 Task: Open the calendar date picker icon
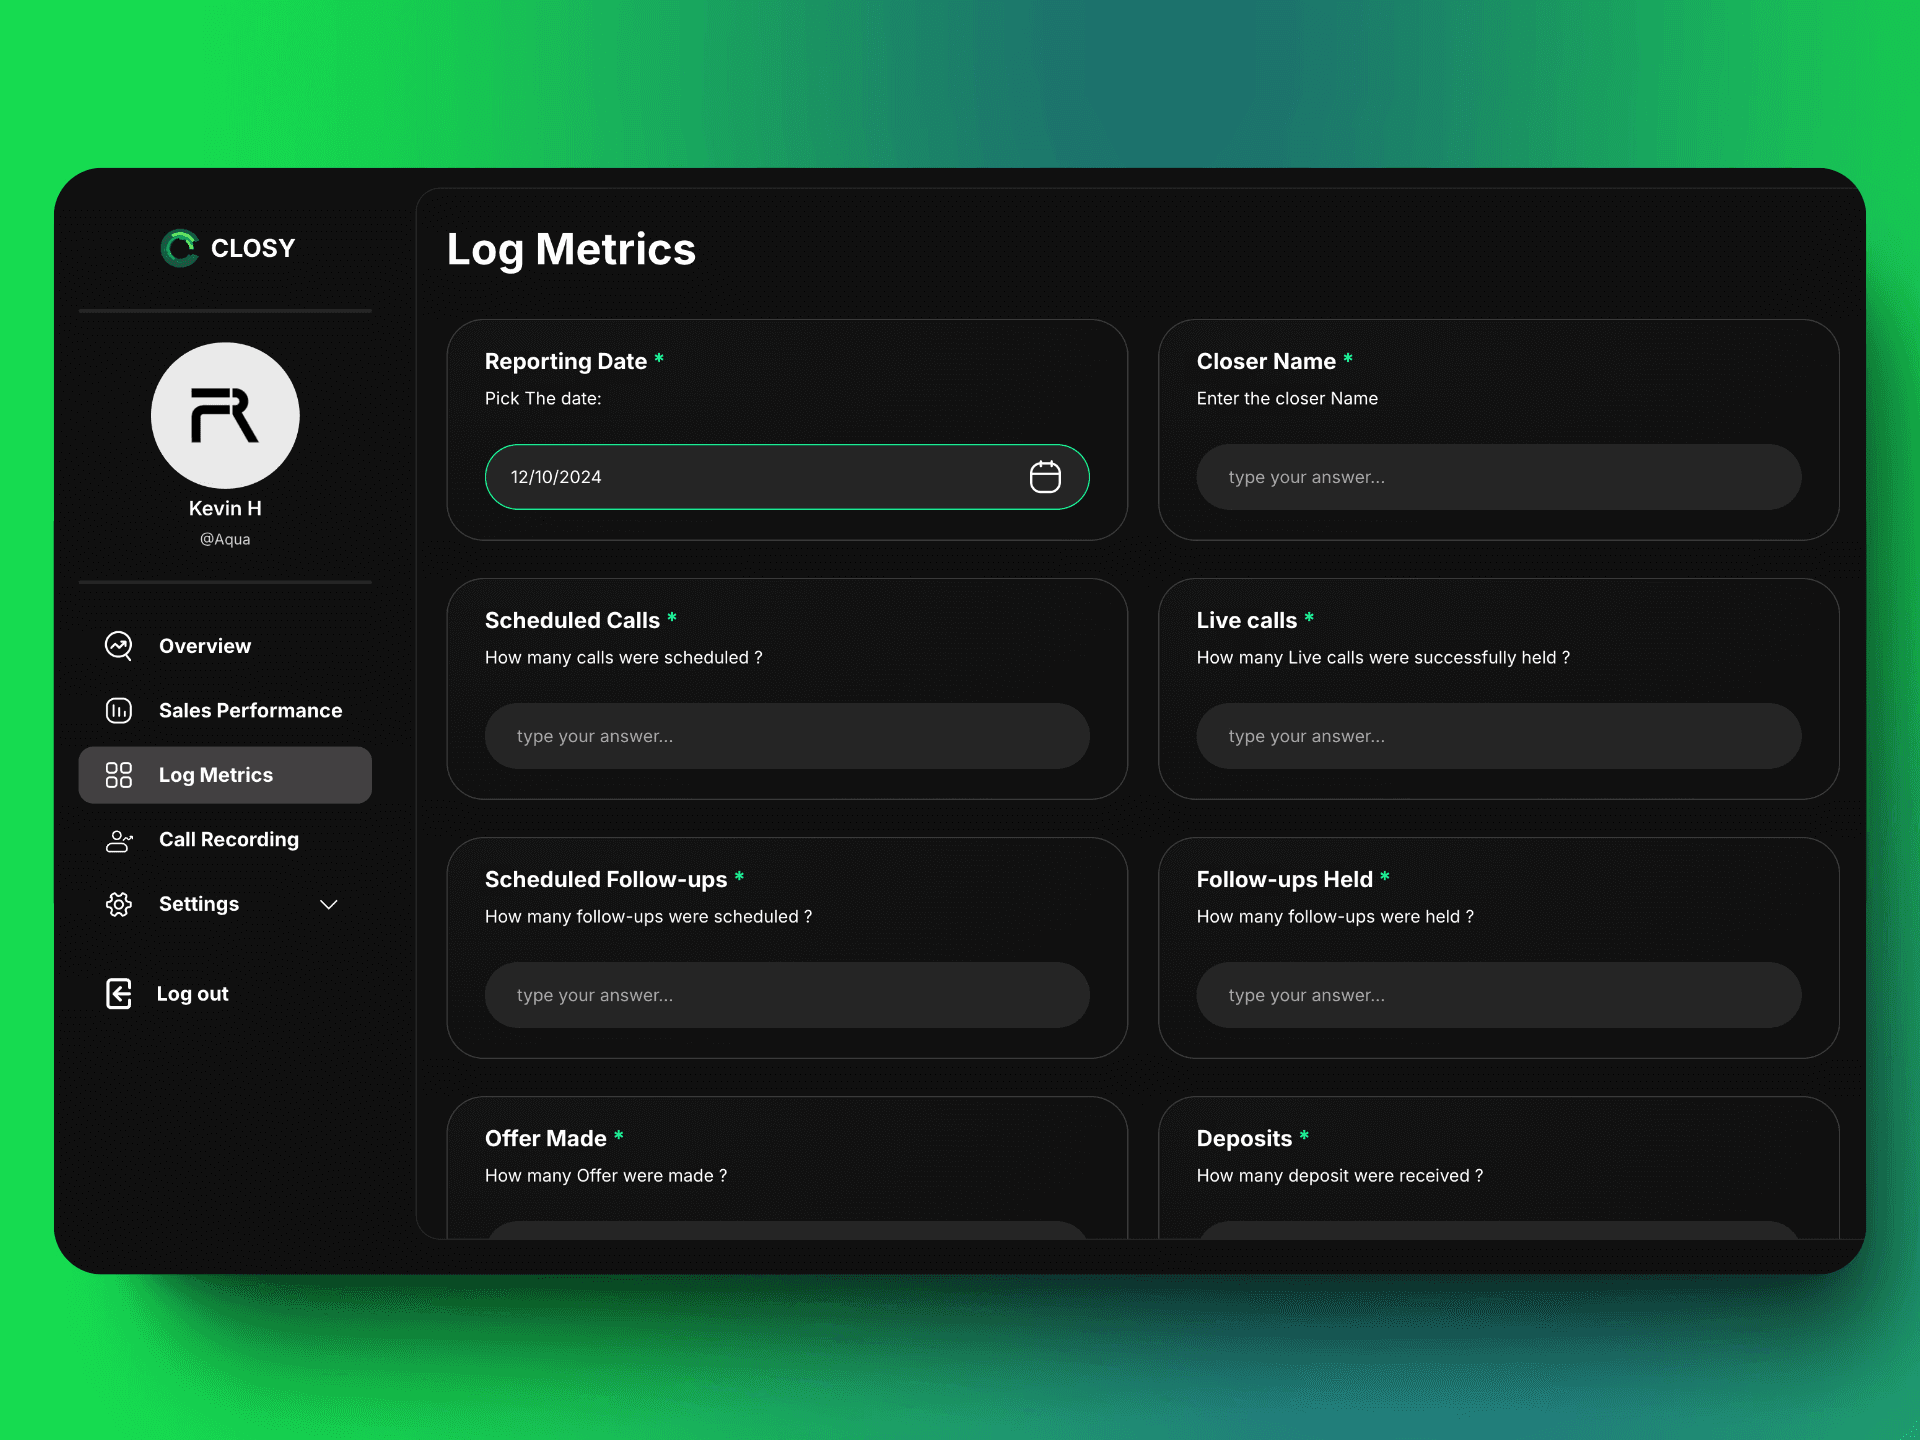pos(1045,477)
